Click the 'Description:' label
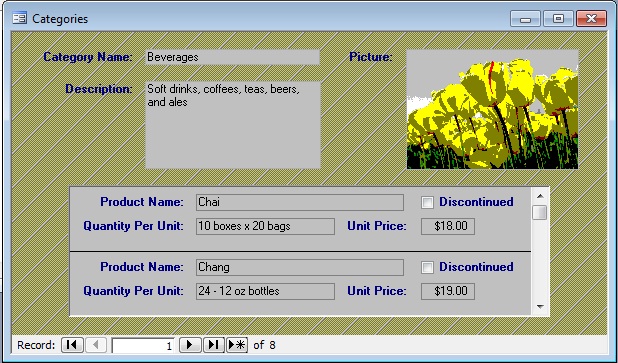This screenshot has height=363, width=618. point(99,89)
